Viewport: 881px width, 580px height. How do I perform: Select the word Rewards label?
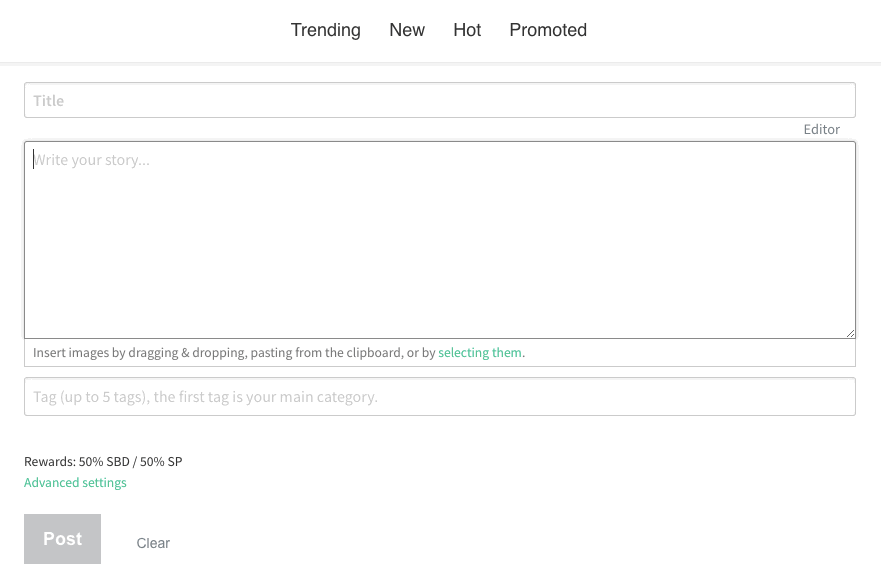pyautogui.click(x=49, y=461)
